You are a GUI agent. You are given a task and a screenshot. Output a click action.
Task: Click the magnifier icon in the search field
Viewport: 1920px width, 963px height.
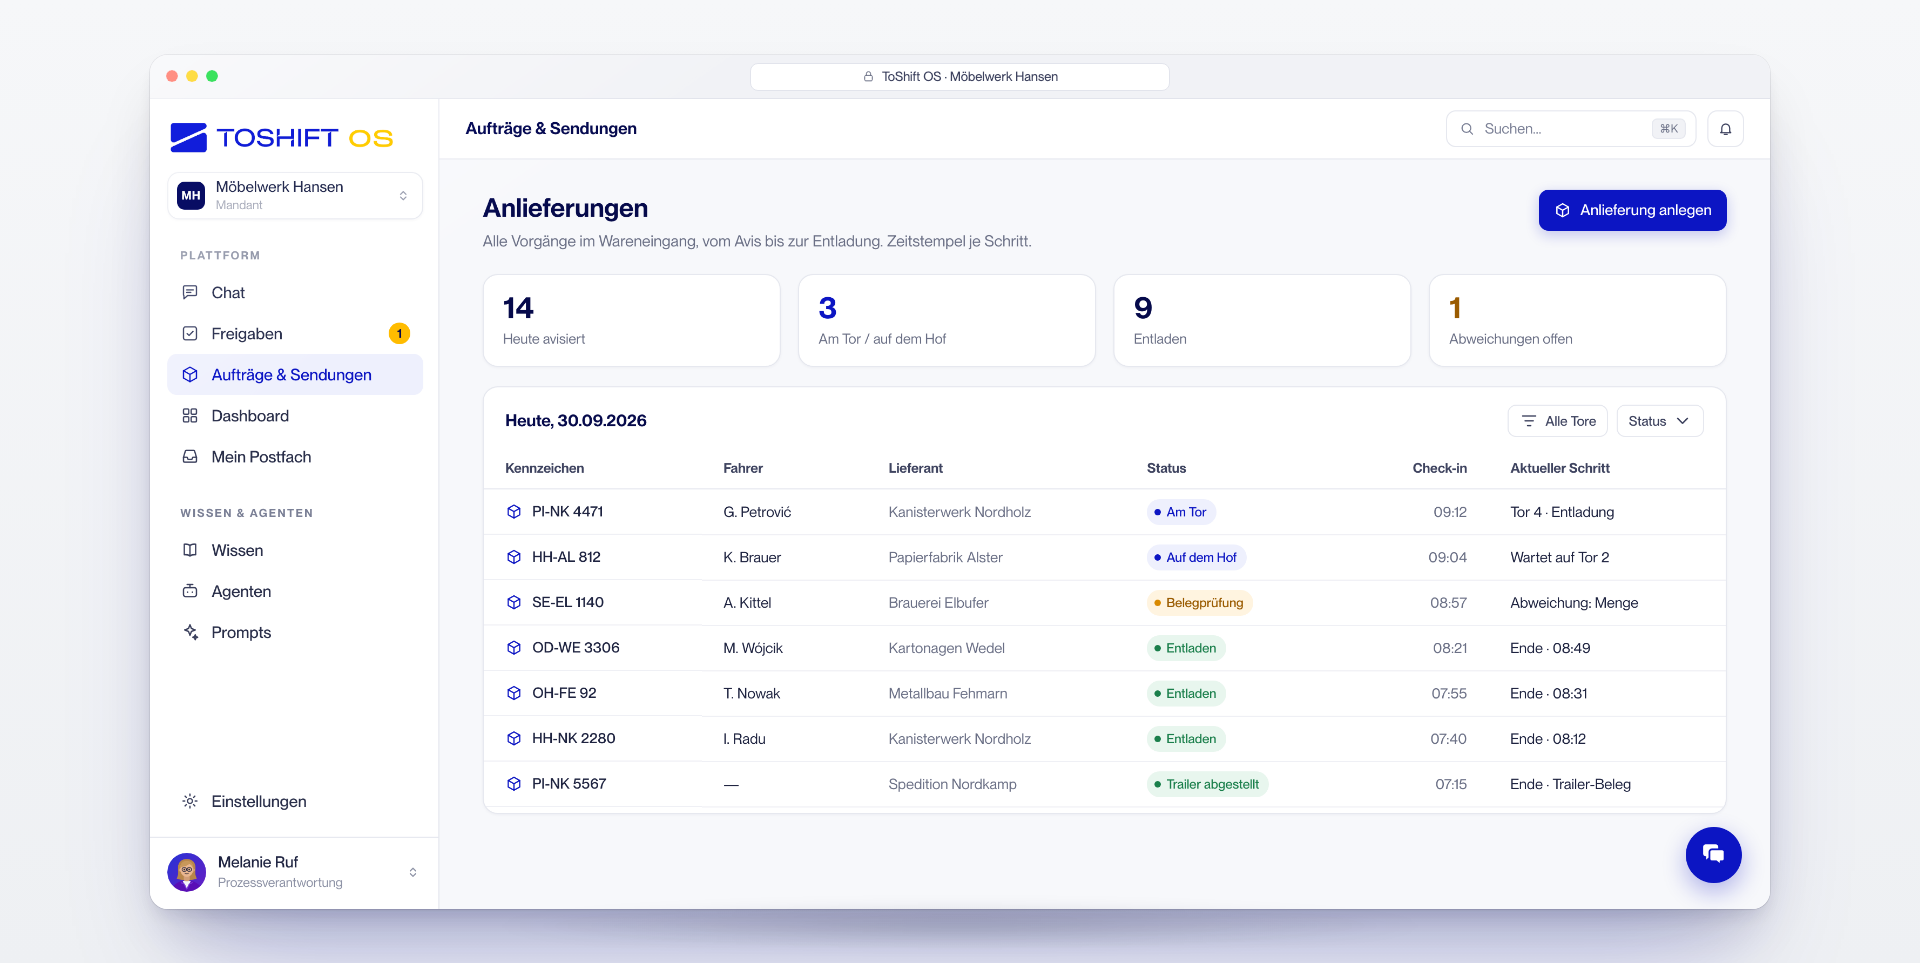coord(1467,129)
